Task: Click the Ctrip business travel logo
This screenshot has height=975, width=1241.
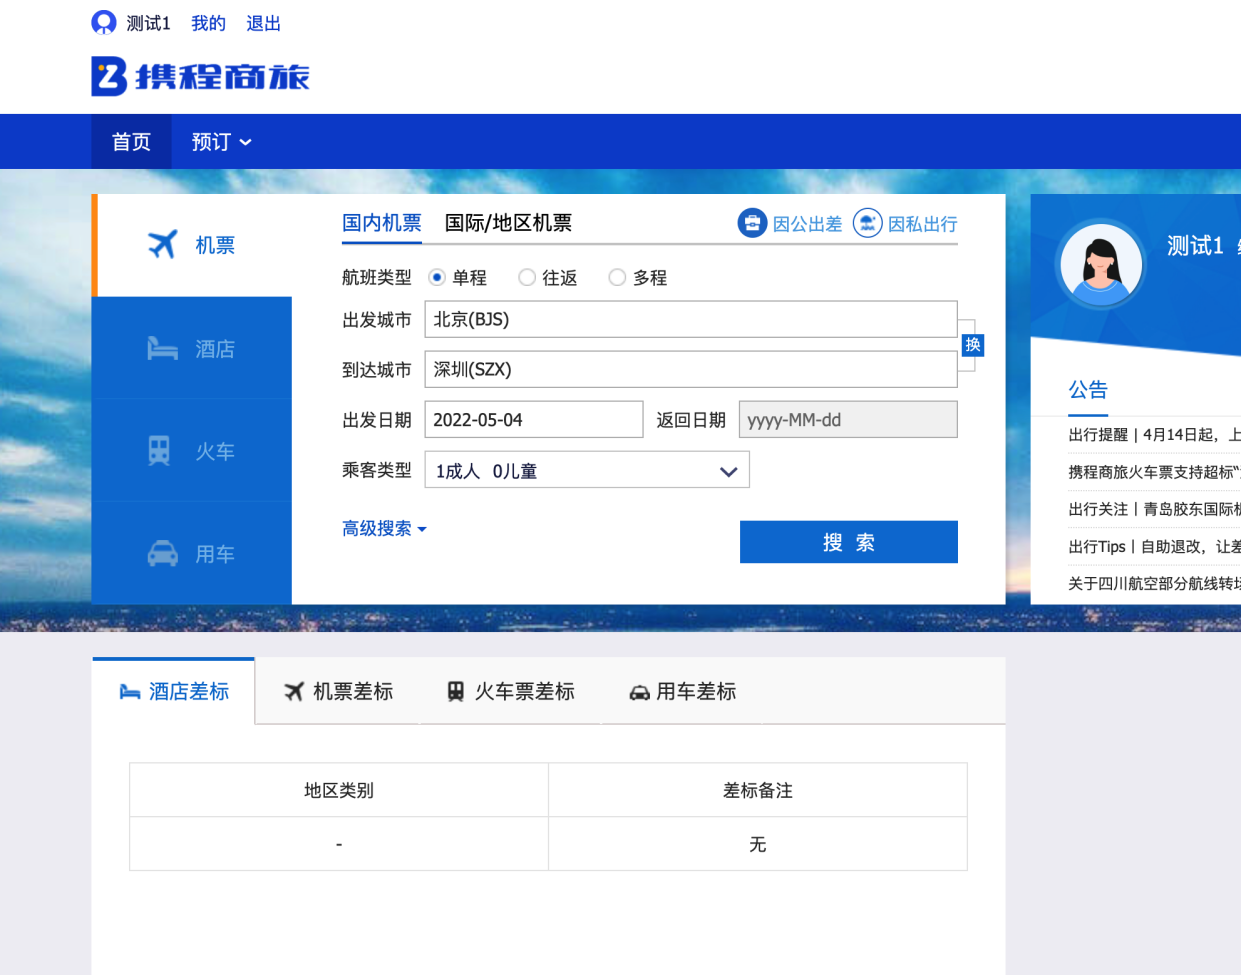Action: tap(200, 77)
